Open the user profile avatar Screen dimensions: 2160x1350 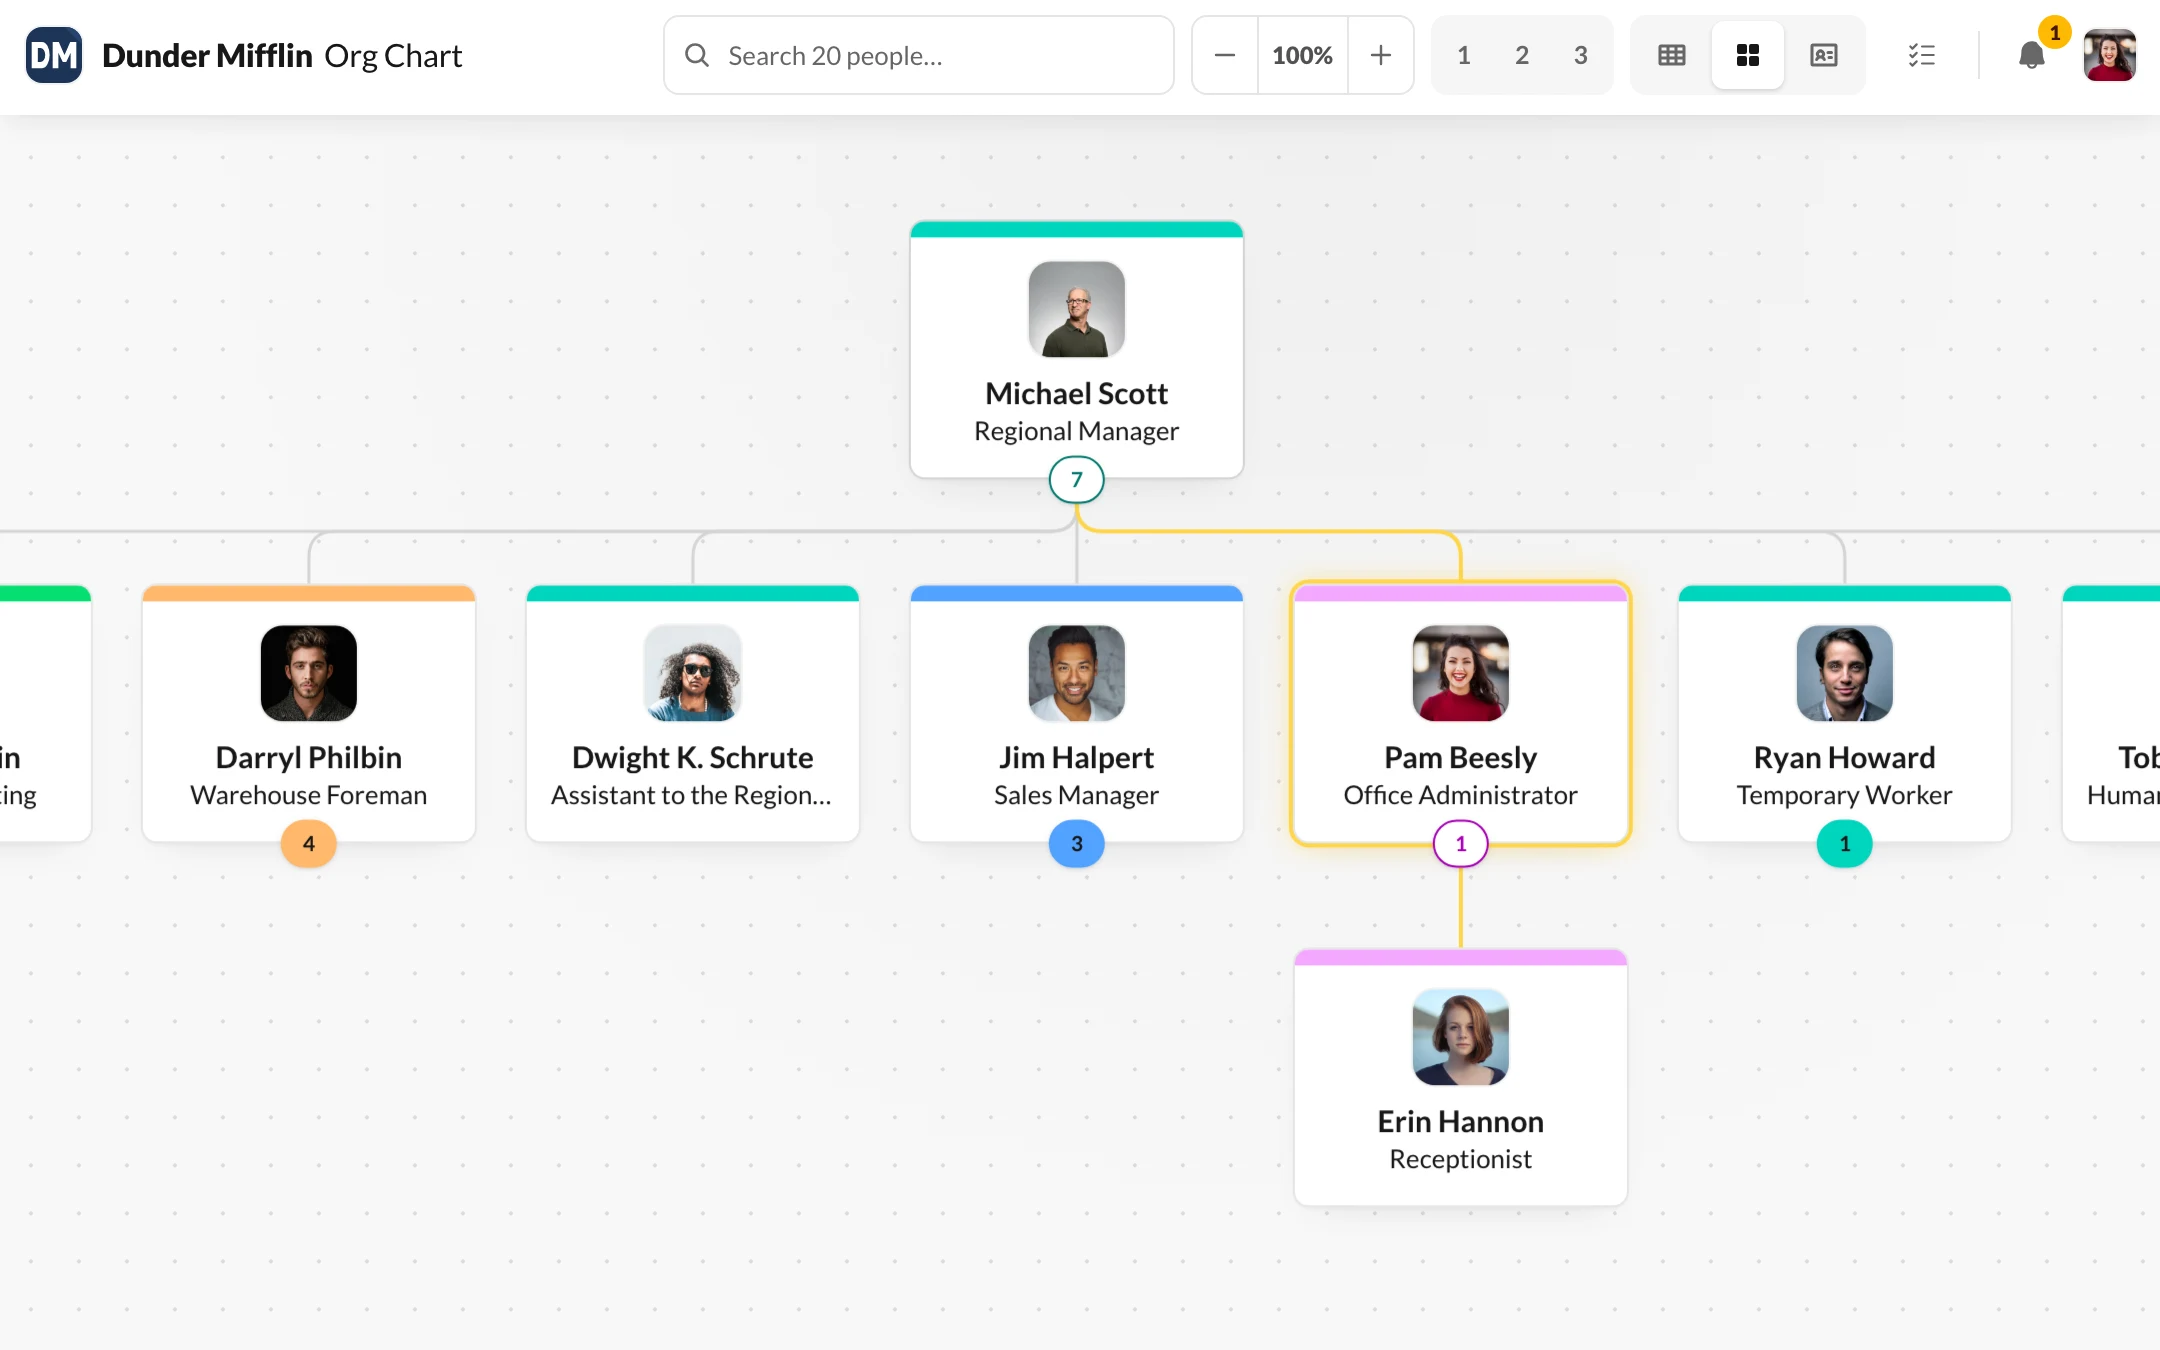click(2110, 55)
